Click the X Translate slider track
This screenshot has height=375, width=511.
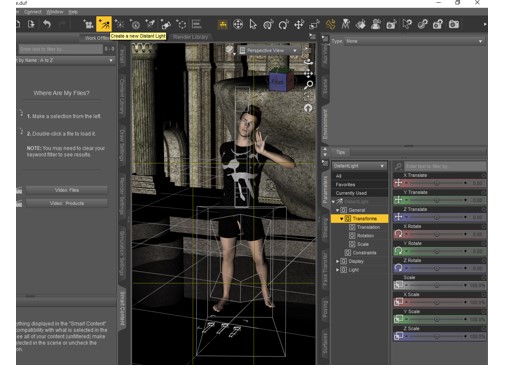point(436,183)
